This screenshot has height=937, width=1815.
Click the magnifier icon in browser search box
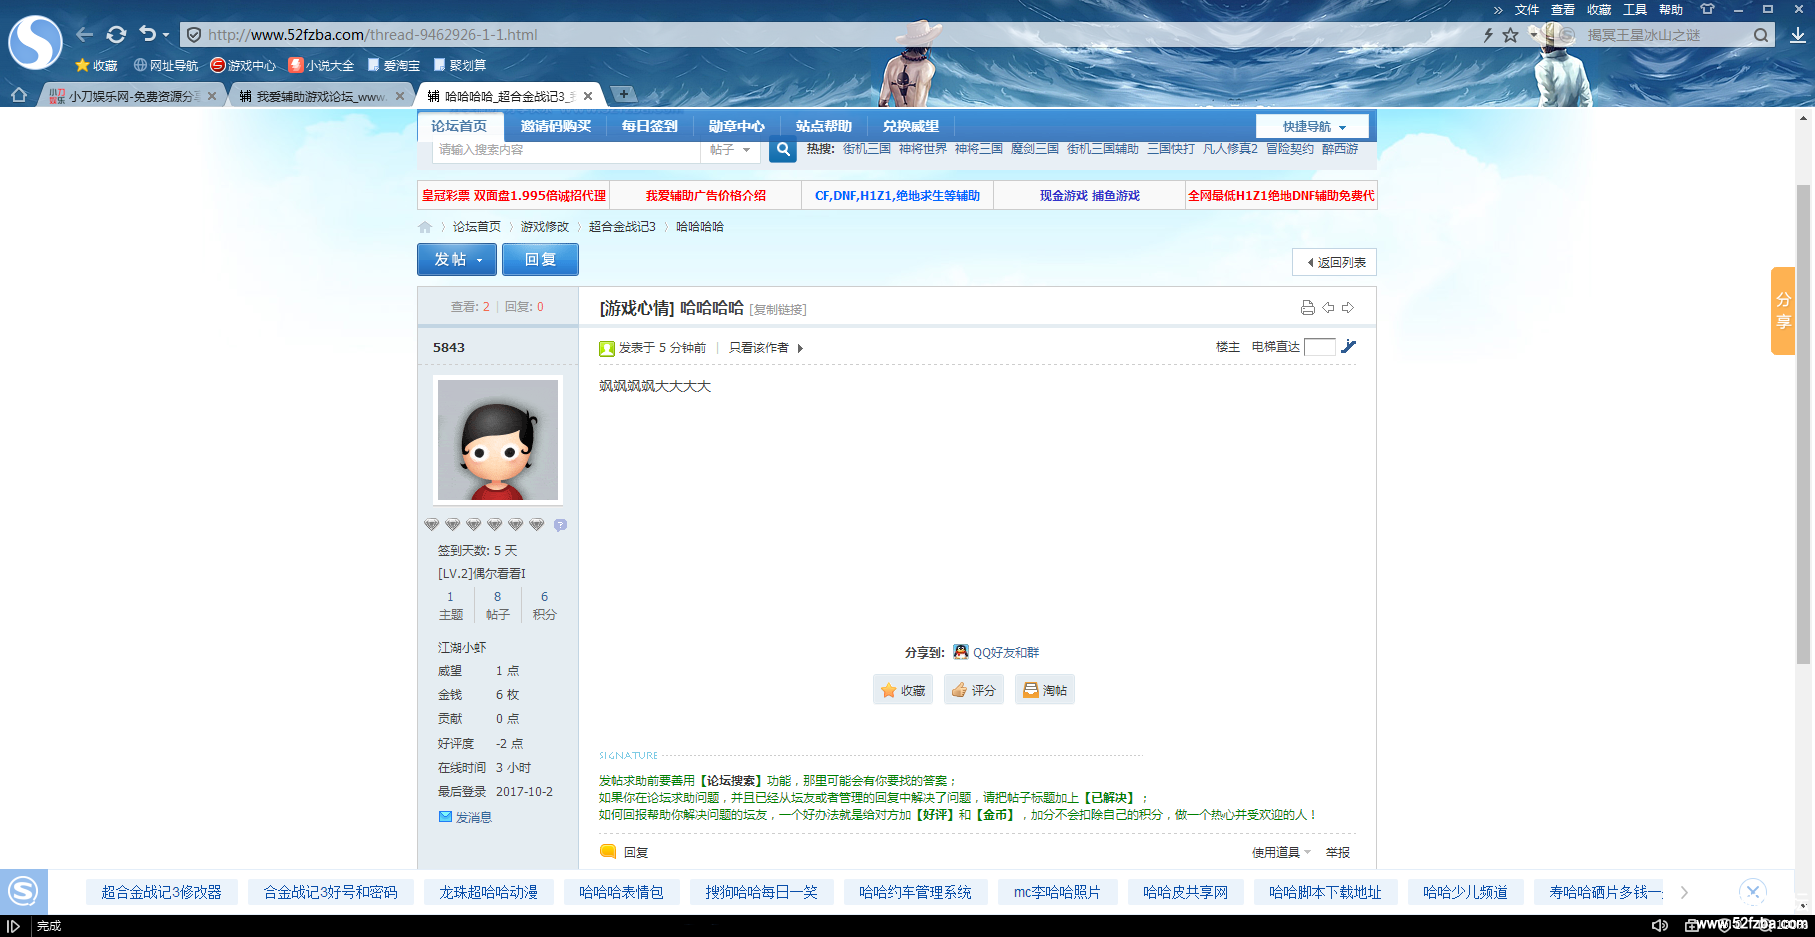pos(1761,35)
